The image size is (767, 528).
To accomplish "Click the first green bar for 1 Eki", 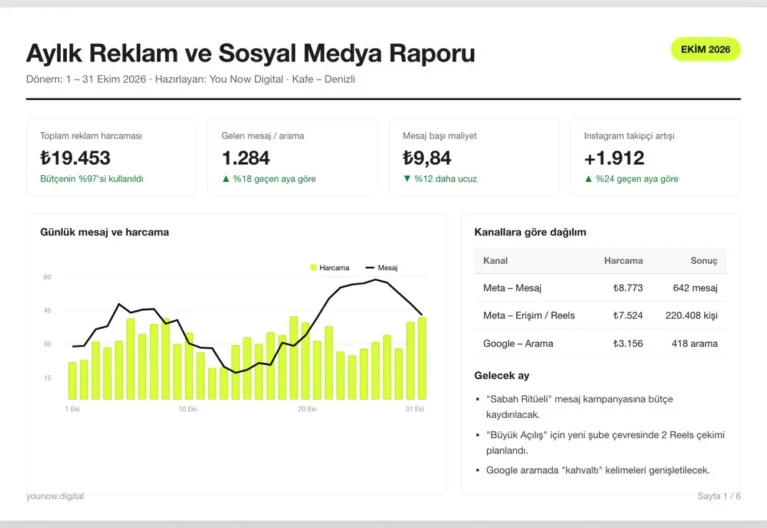I will tap(72, 381).
